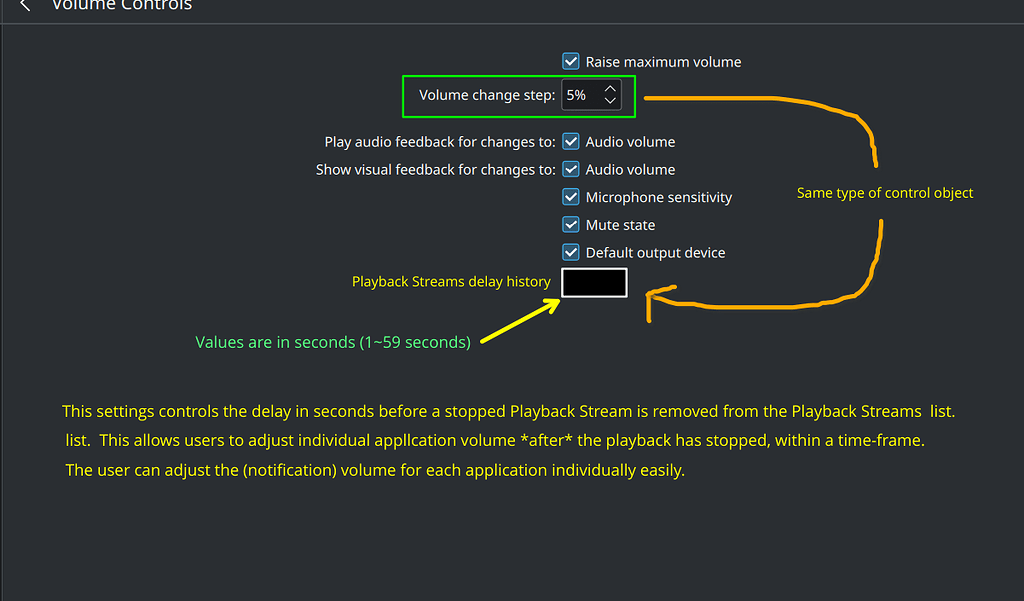The image size is (1024, 601).
Task: Toggle the Mute state checkbox
Action: 571,225
